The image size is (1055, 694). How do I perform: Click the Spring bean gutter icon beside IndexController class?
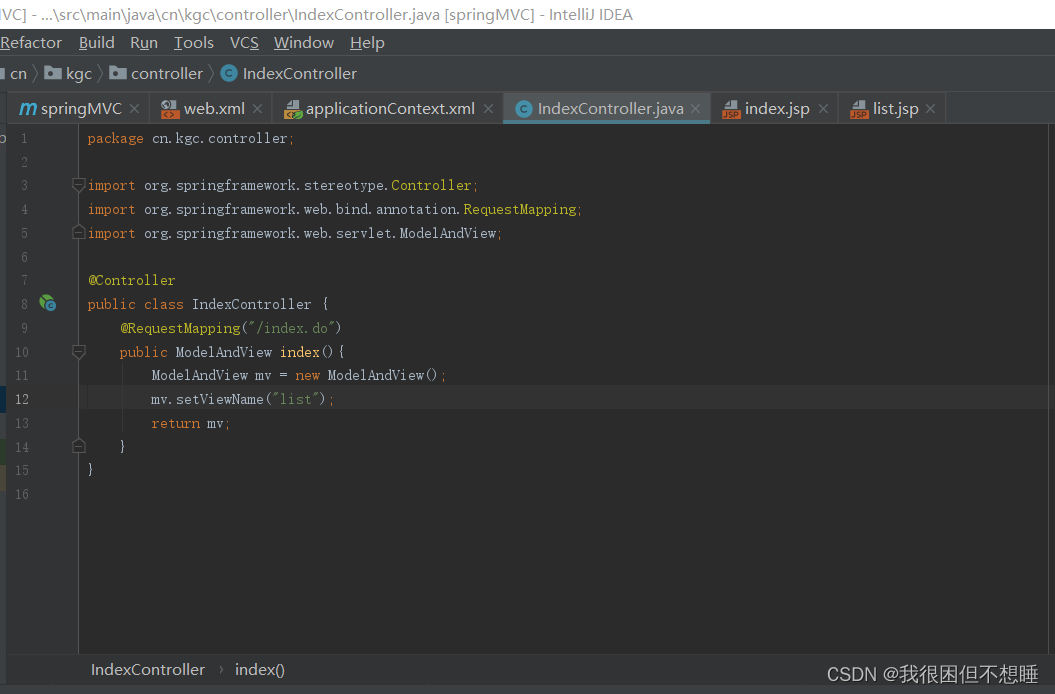click(x=47, y=303)
